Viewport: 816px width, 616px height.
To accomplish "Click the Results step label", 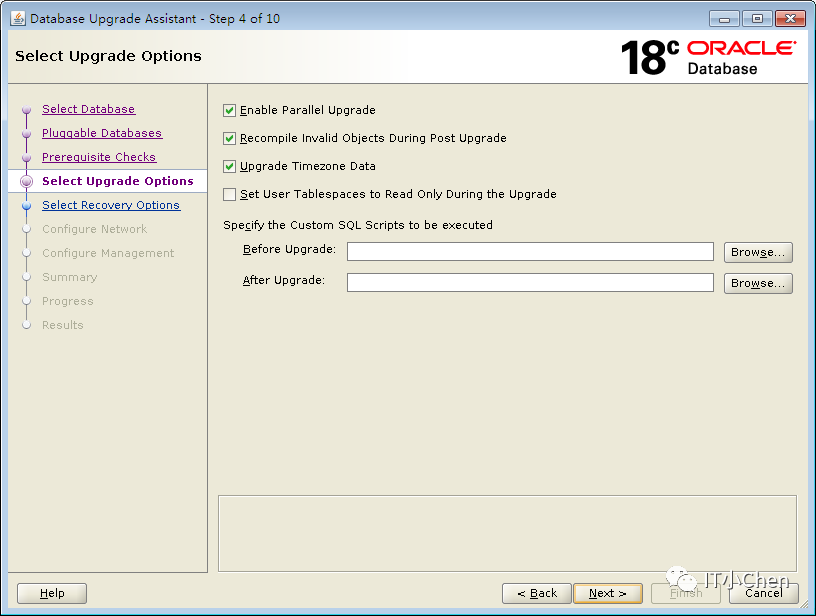I will (x=63, y=325).
